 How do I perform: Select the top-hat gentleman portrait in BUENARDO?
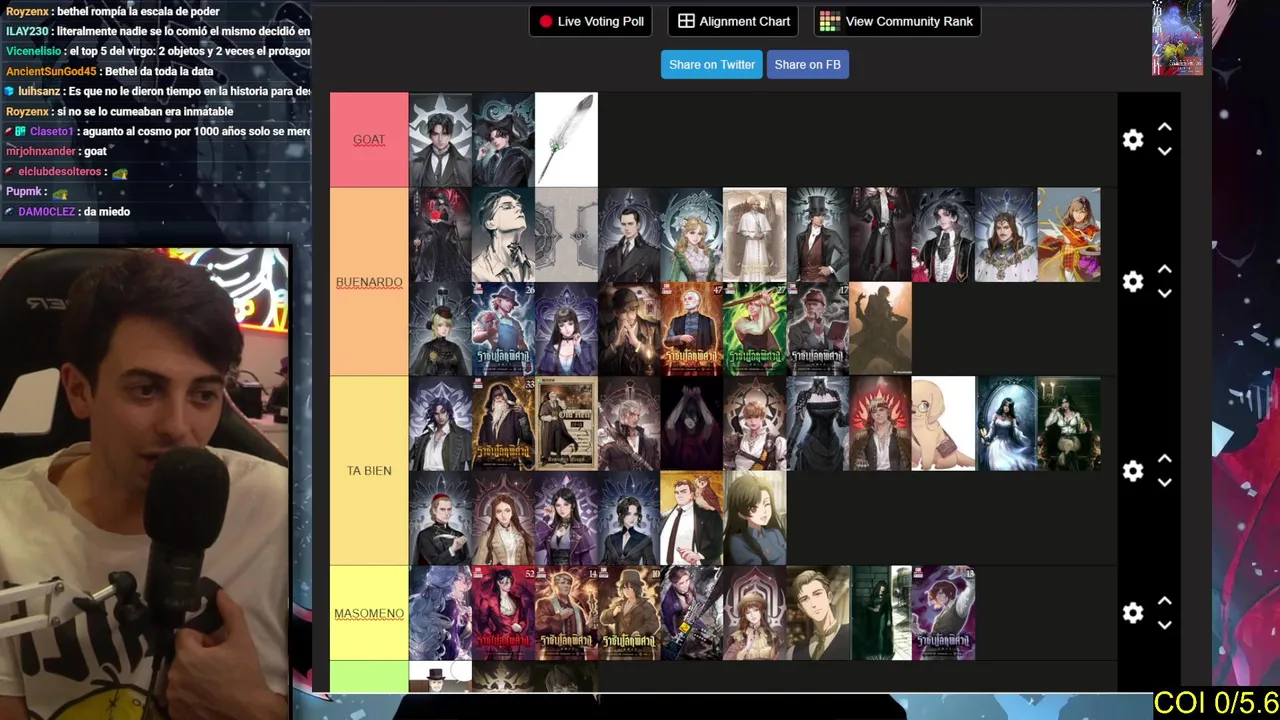click(818, 235)
